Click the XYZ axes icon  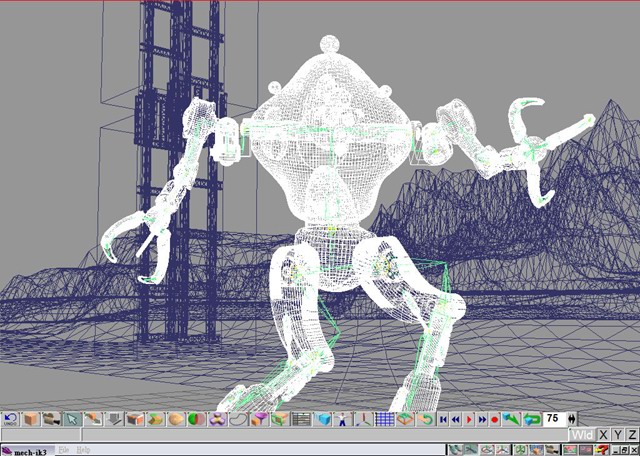click(363, 420)
